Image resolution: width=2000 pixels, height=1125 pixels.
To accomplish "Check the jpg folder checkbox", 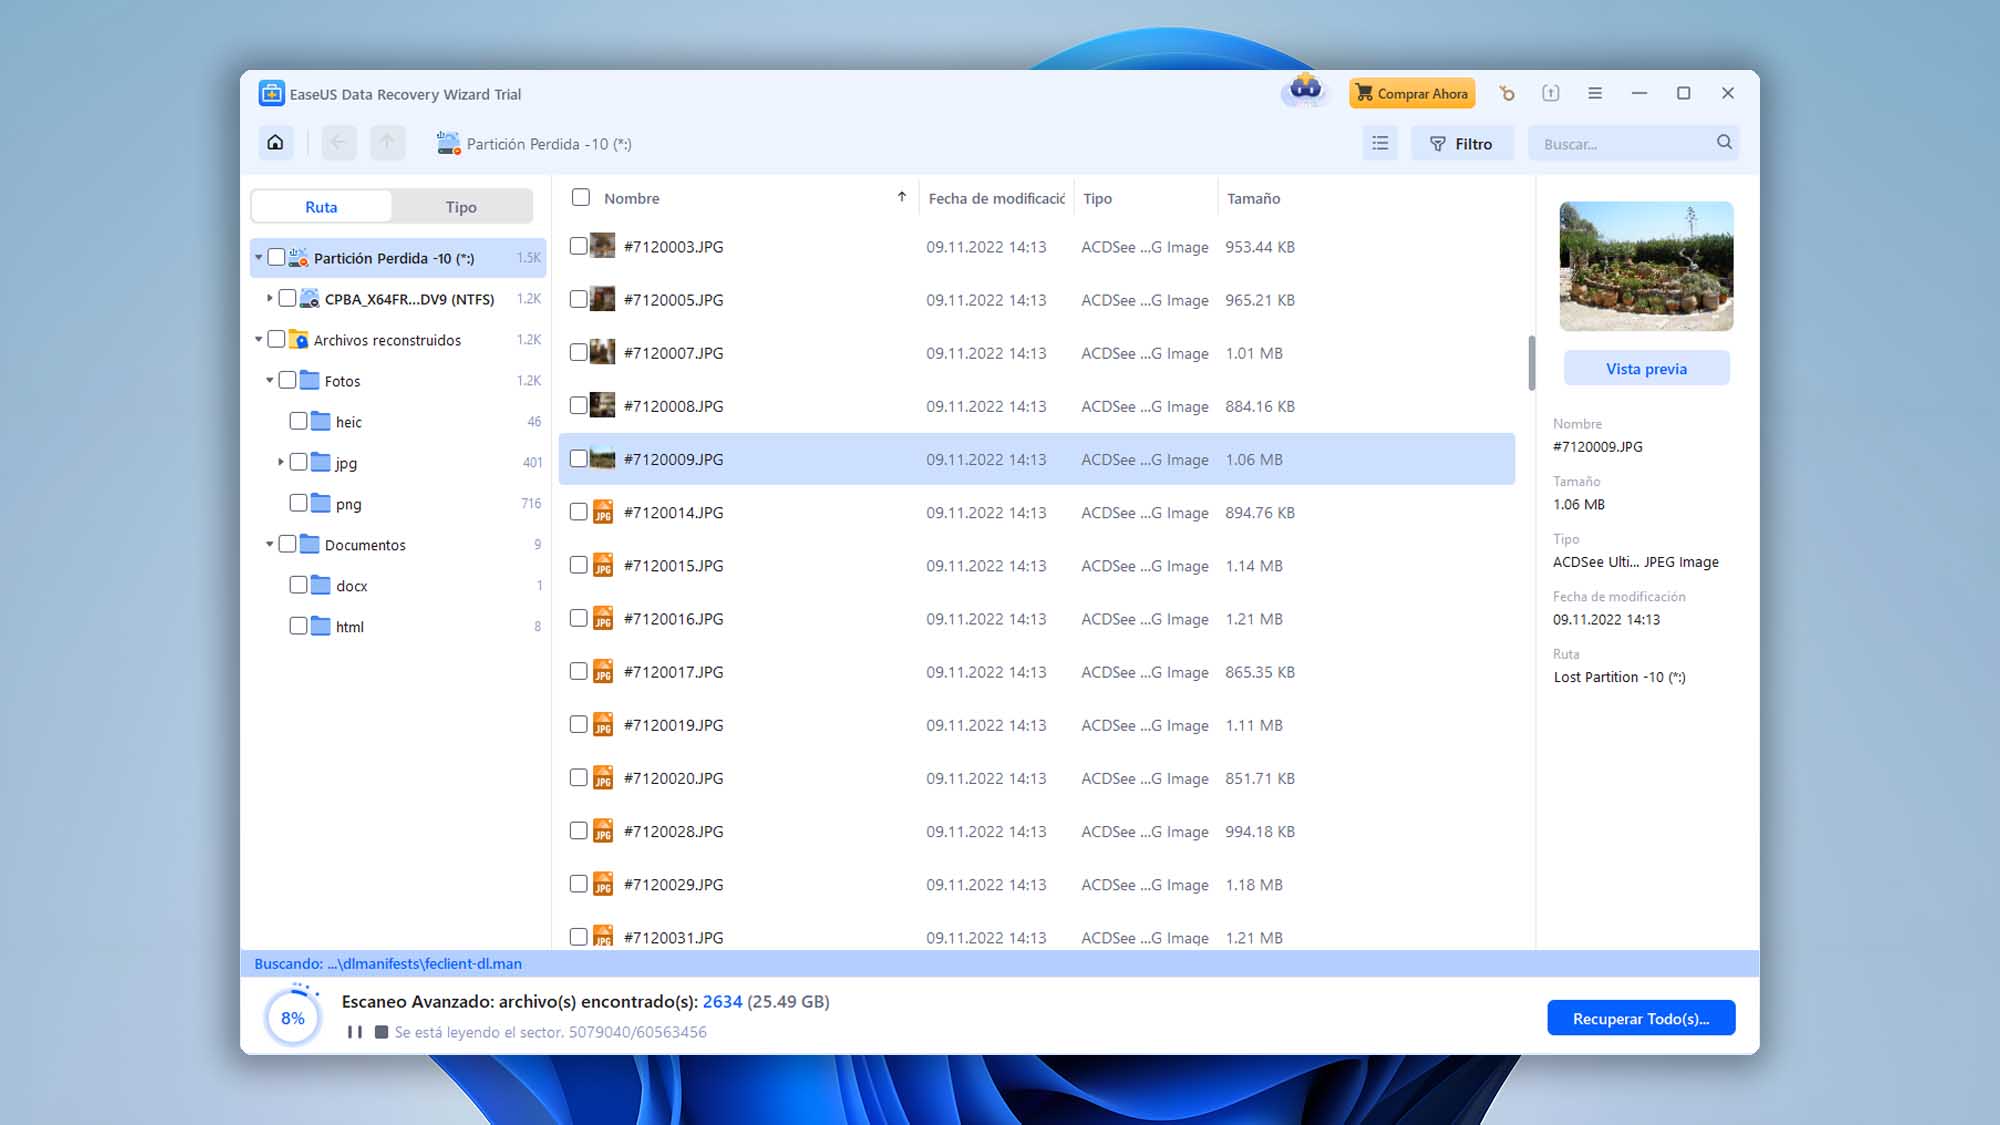I will pos(298,462).
